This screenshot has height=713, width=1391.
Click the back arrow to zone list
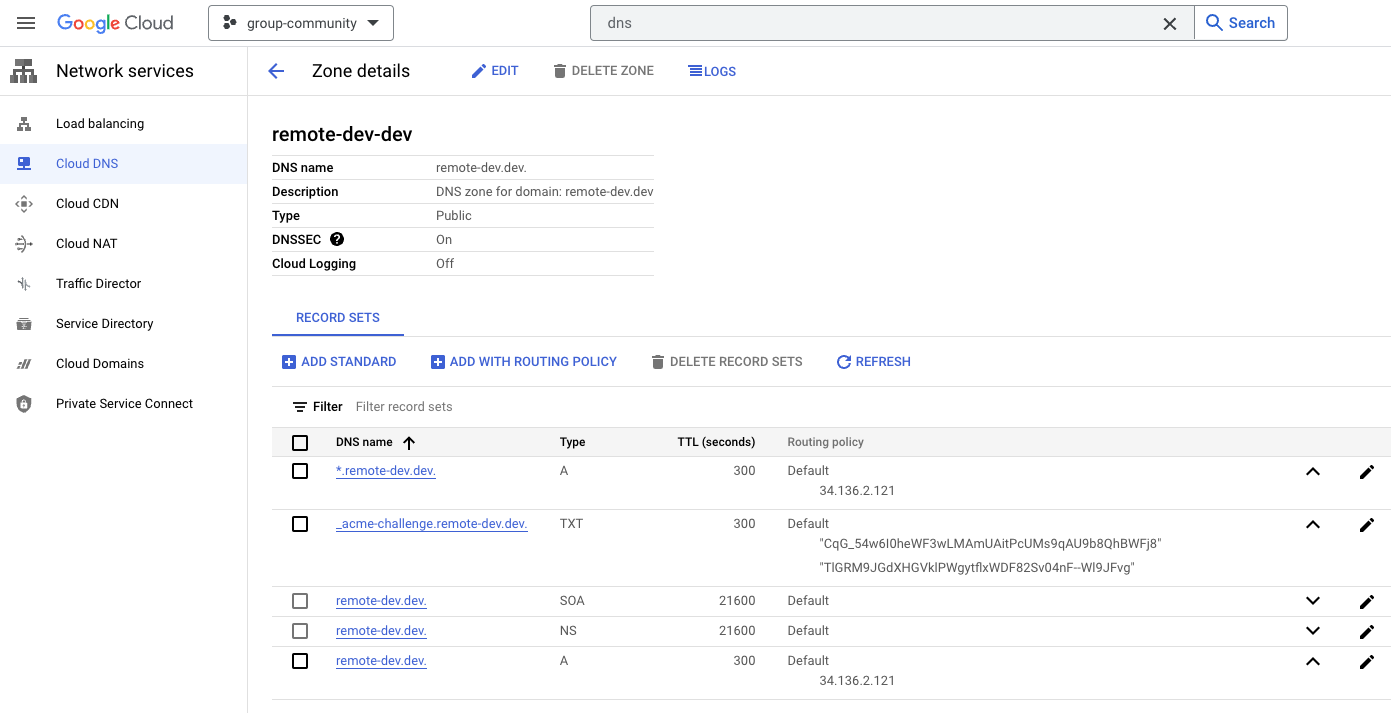[275, 70]
